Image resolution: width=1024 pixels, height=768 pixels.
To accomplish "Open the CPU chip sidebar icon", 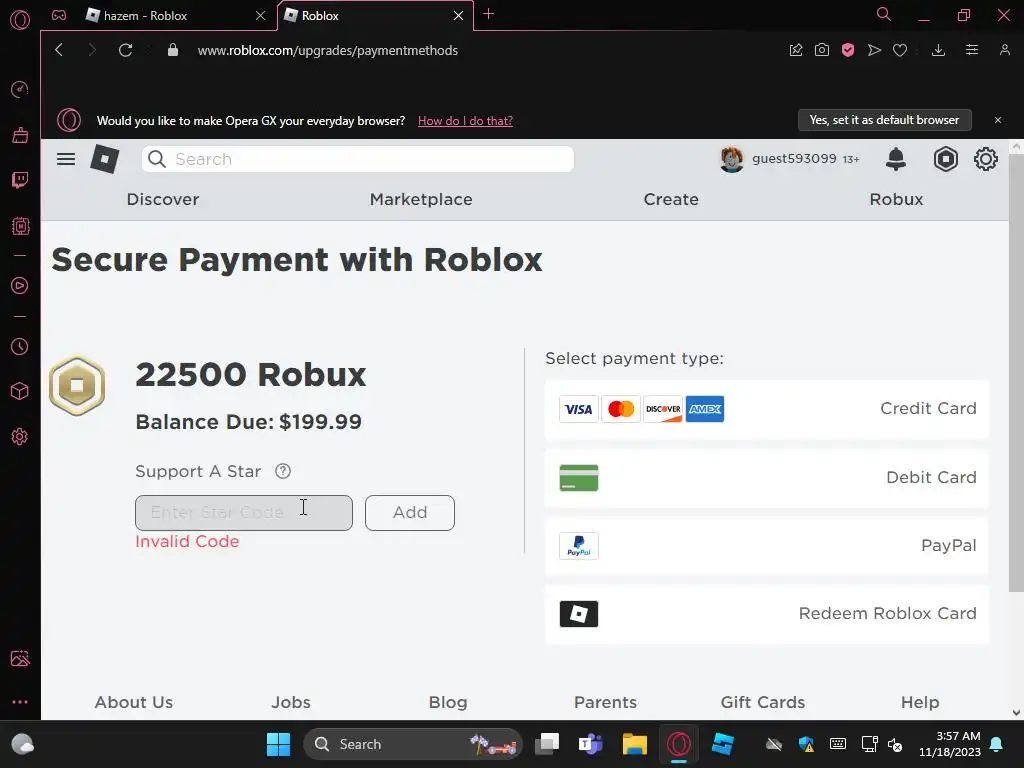I will coord(20,226).
